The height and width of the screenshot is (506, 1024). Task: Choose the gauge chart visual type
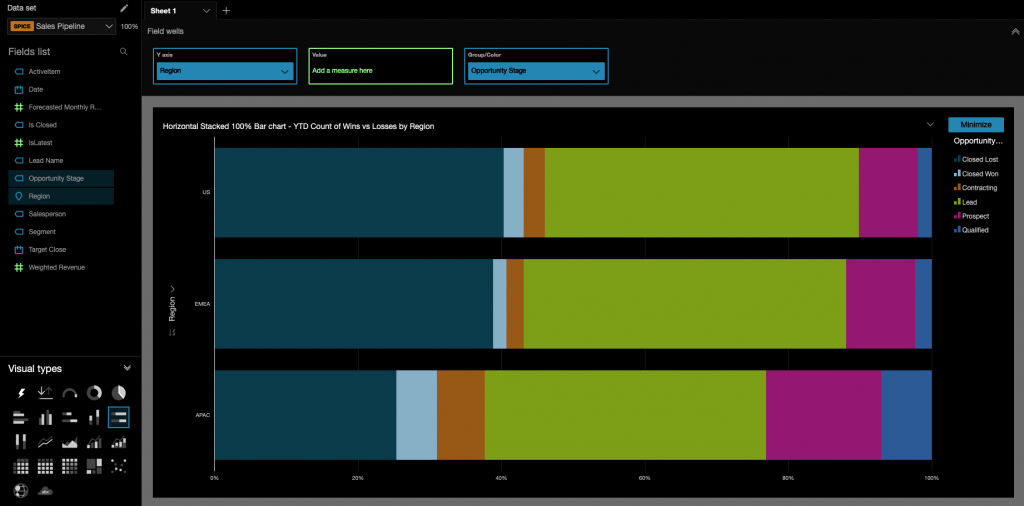click(x=70, y=393)
